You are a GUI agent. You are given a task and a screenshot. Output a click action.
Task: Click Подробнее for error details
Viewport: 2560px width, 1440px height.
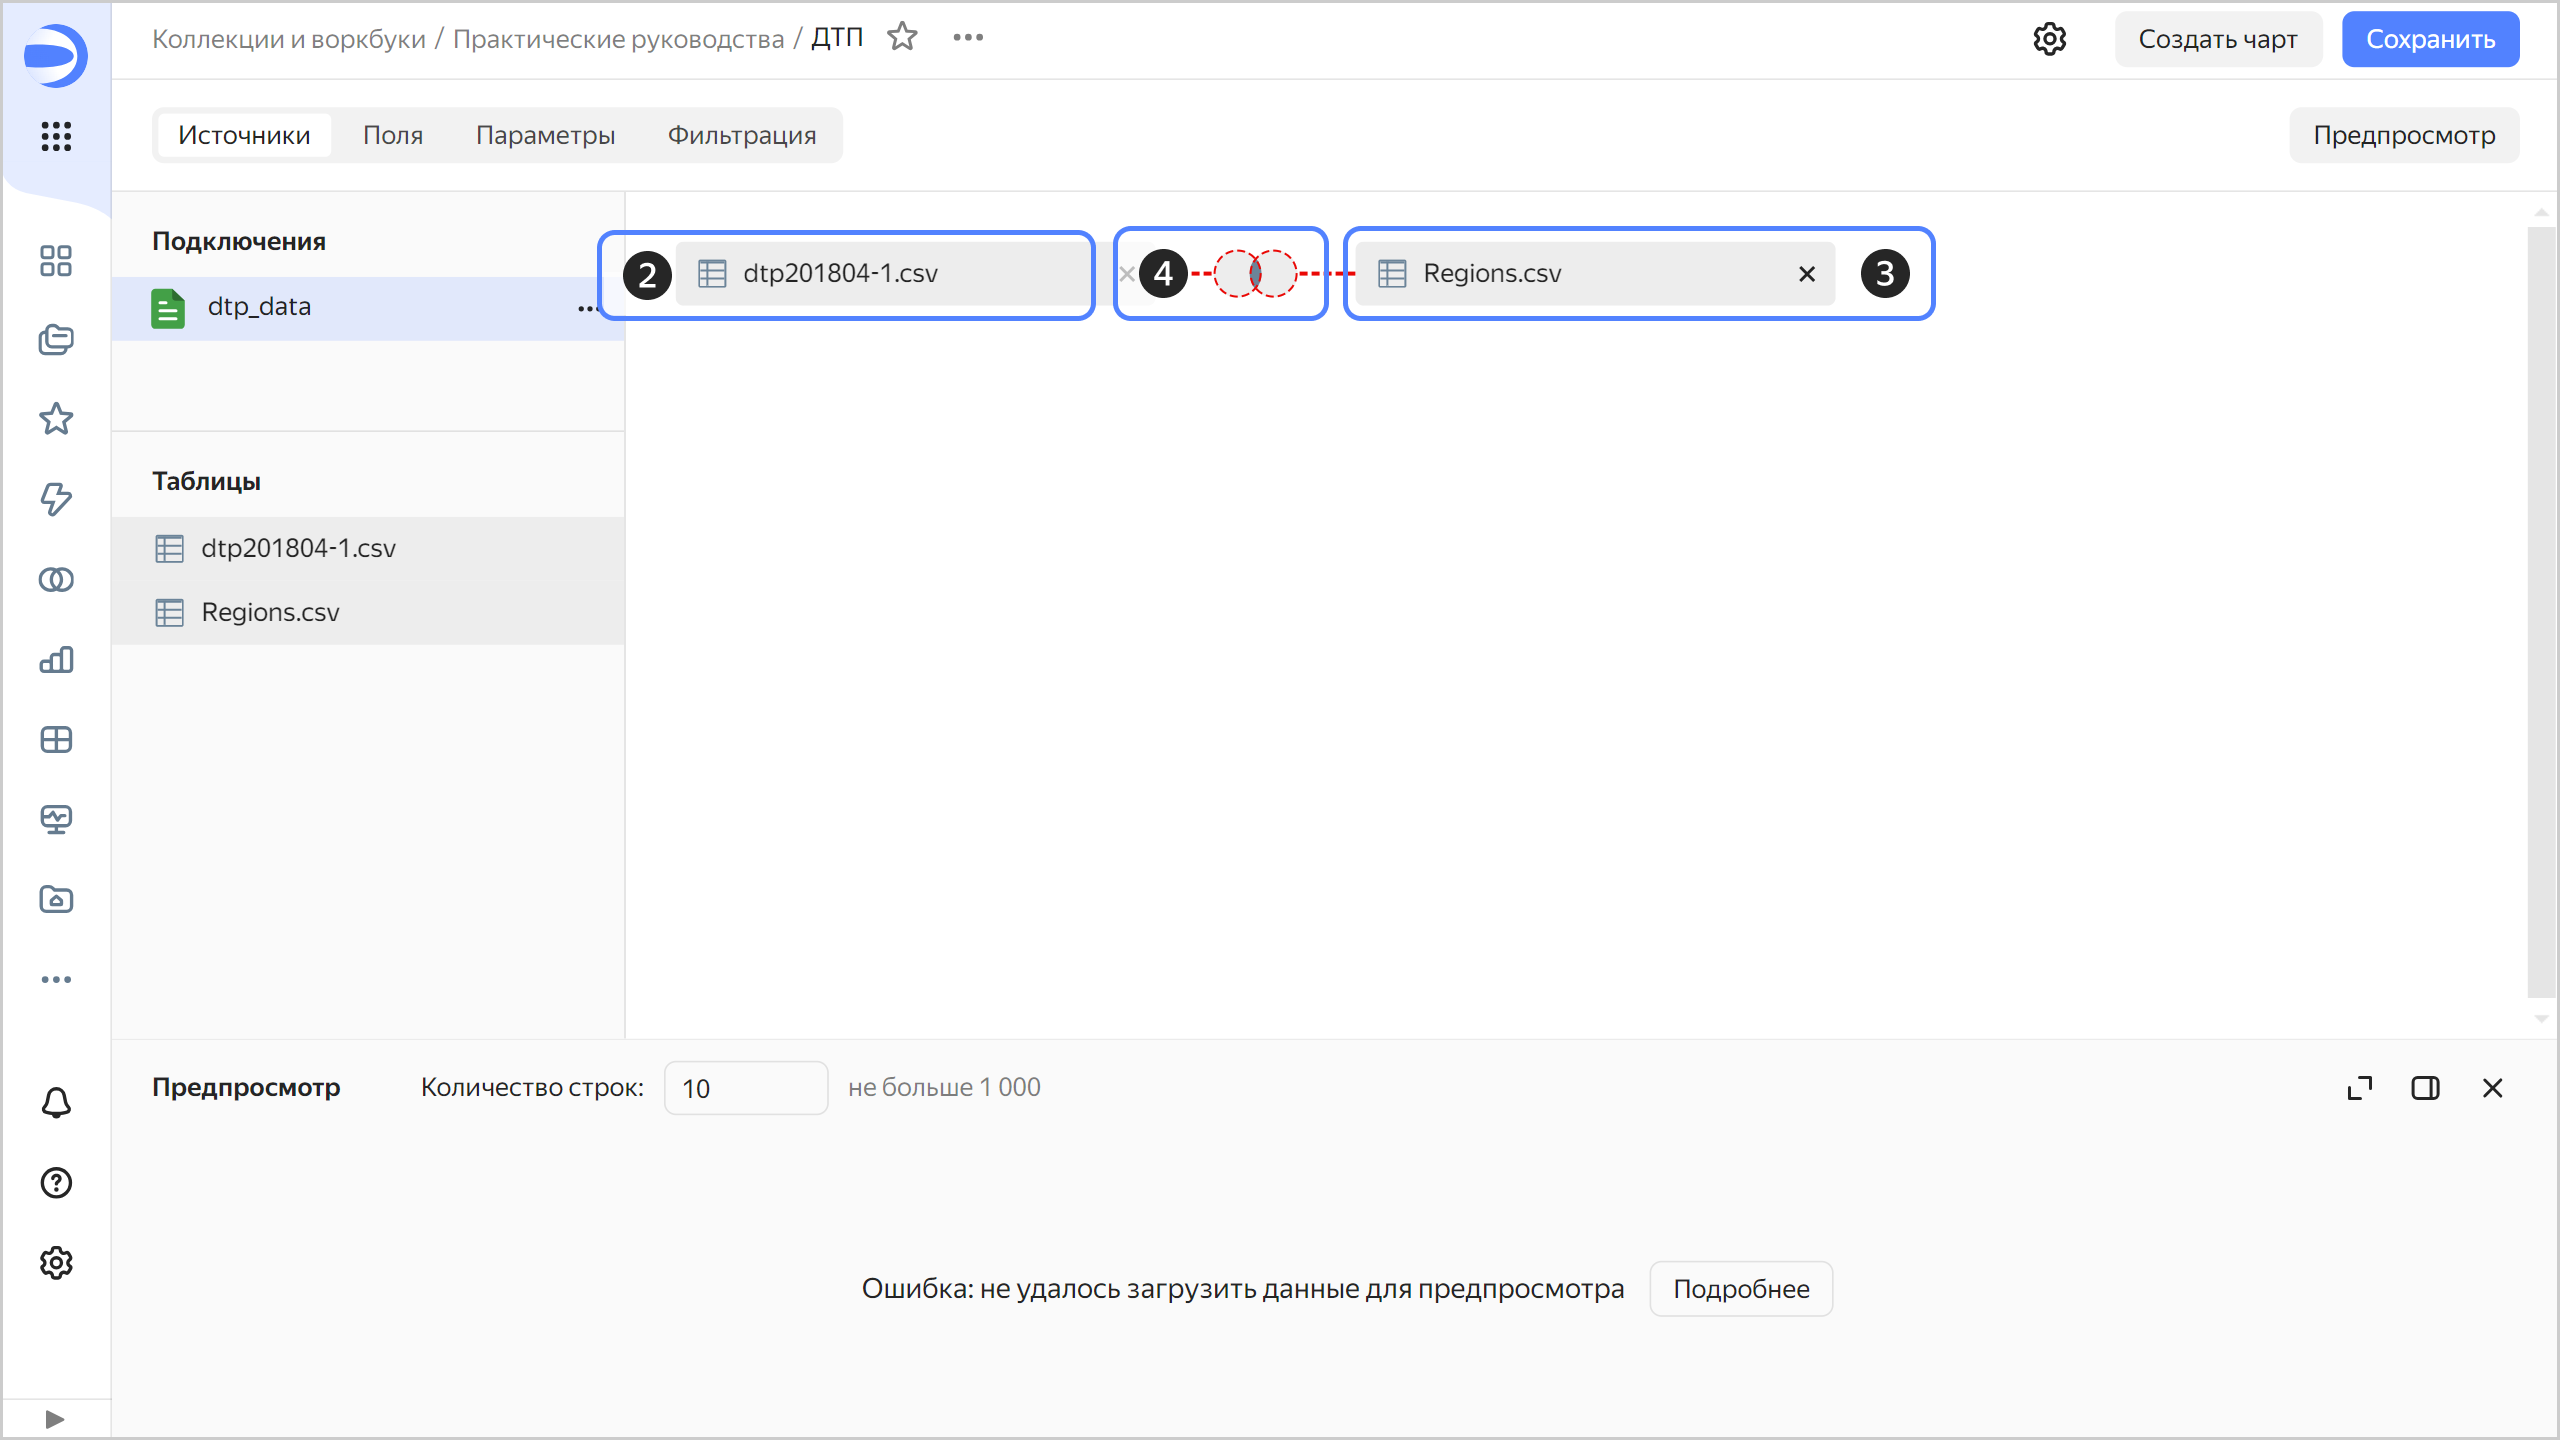click(x=1740, y=1289)
